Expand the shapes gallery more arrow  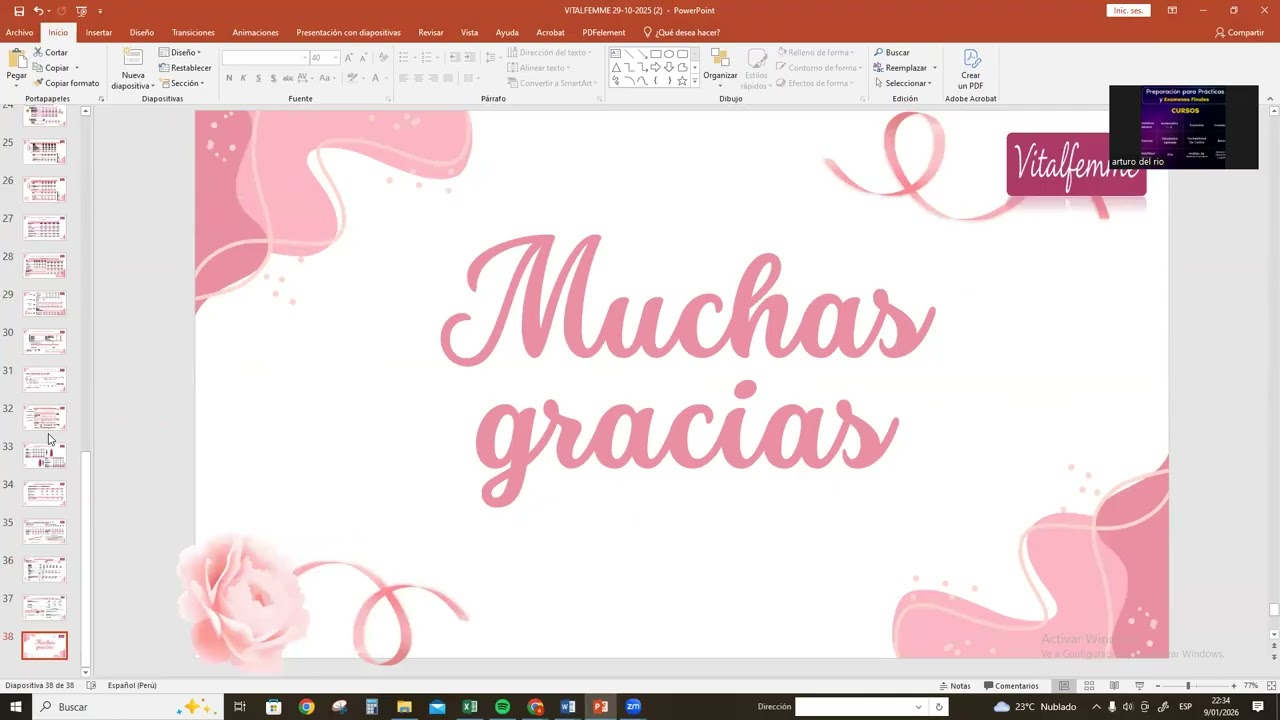pyautogui.click(x=696, y=83)
